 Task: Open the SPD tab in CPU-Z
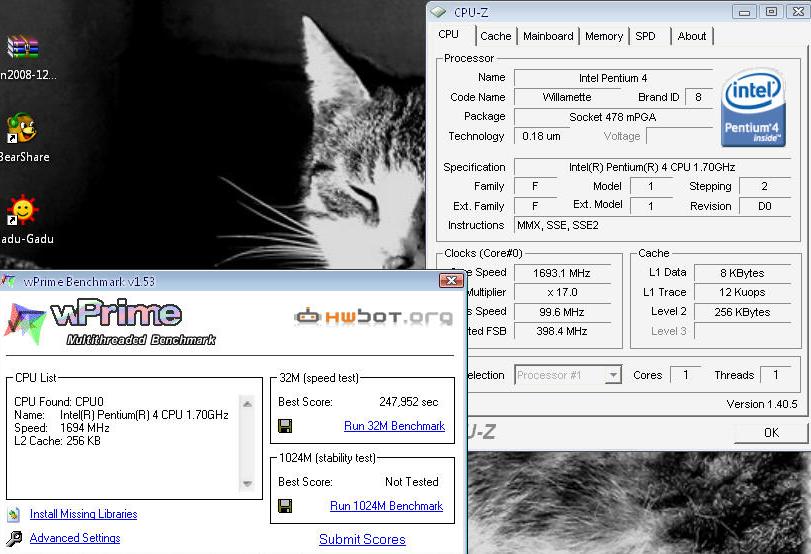click(645, 36)
